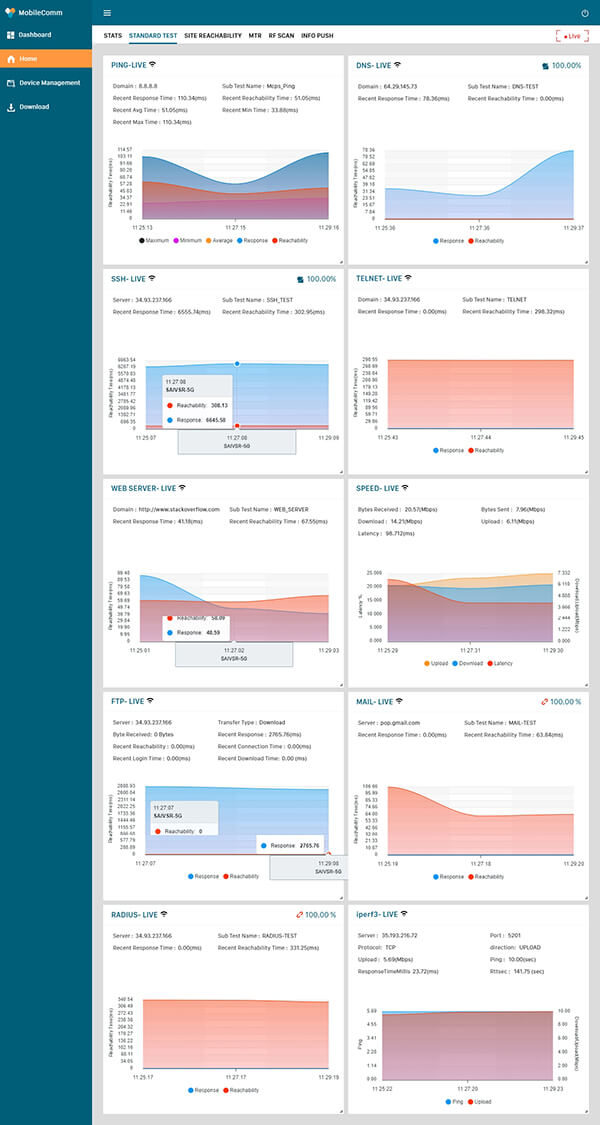Click the hamburger menu icon in header
The image size is (600, 1125).
[x=108, y=13]
